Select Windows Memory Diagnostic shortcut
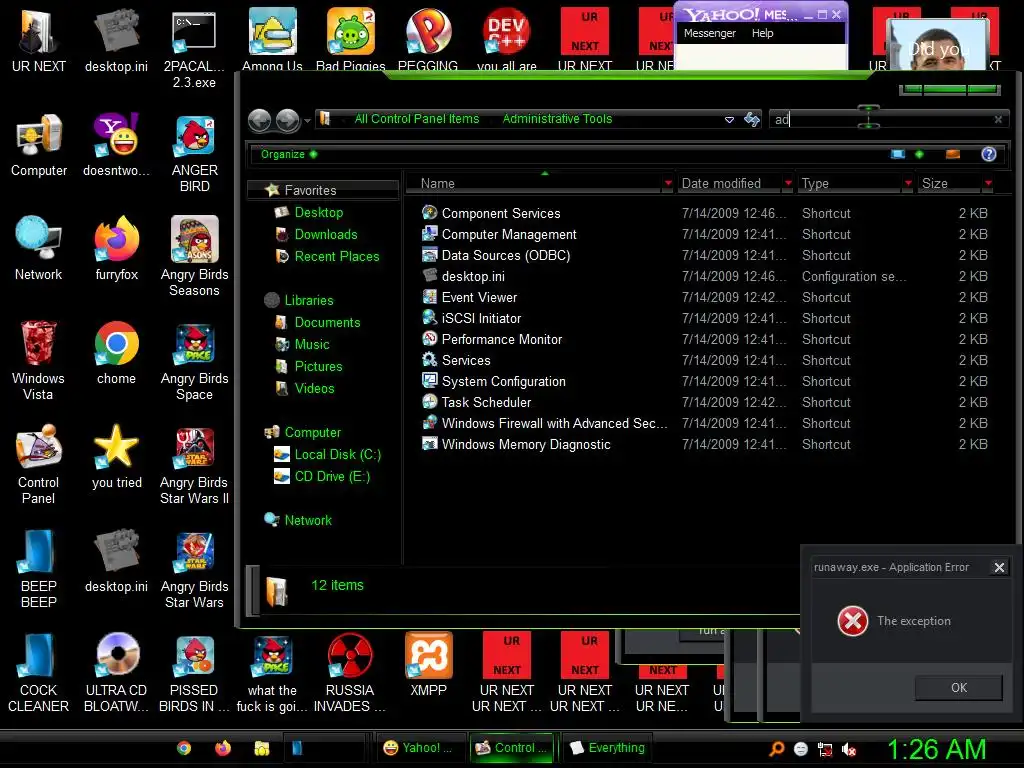This screenshot has height=768, width=1024. coord(526,444)
